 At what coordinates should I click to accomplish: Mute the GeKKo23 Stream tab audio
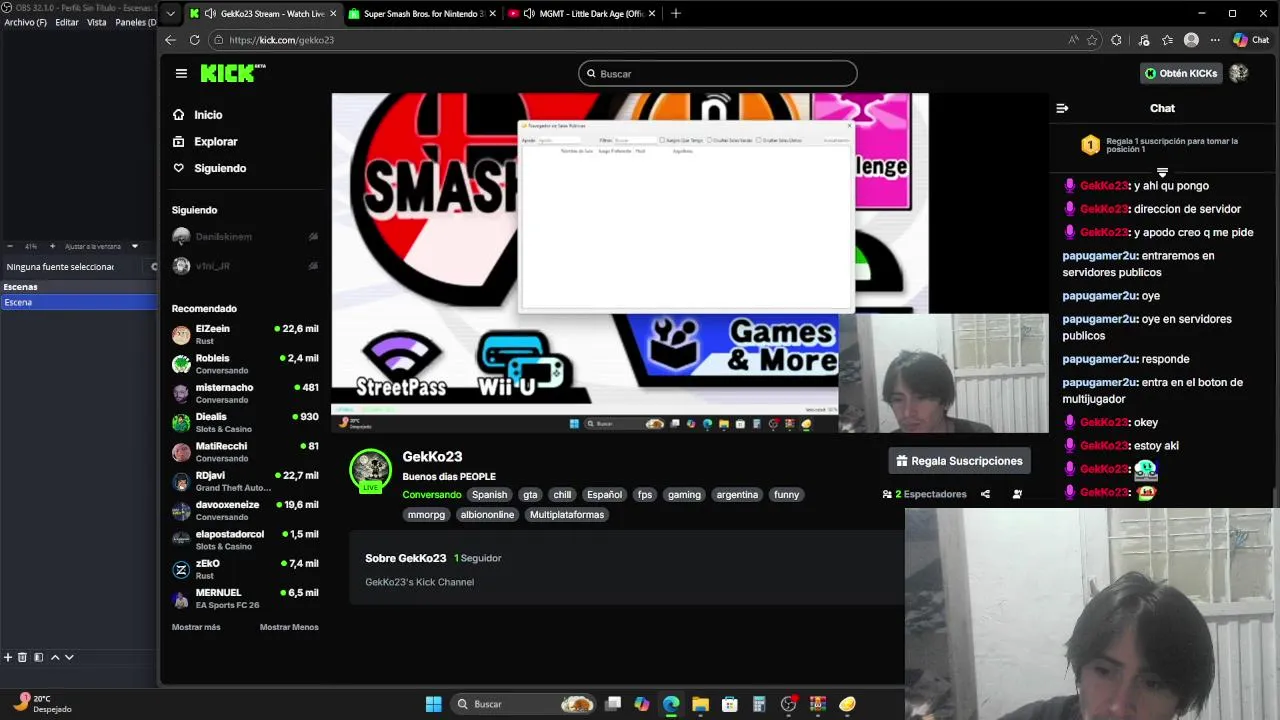[209, 14]
